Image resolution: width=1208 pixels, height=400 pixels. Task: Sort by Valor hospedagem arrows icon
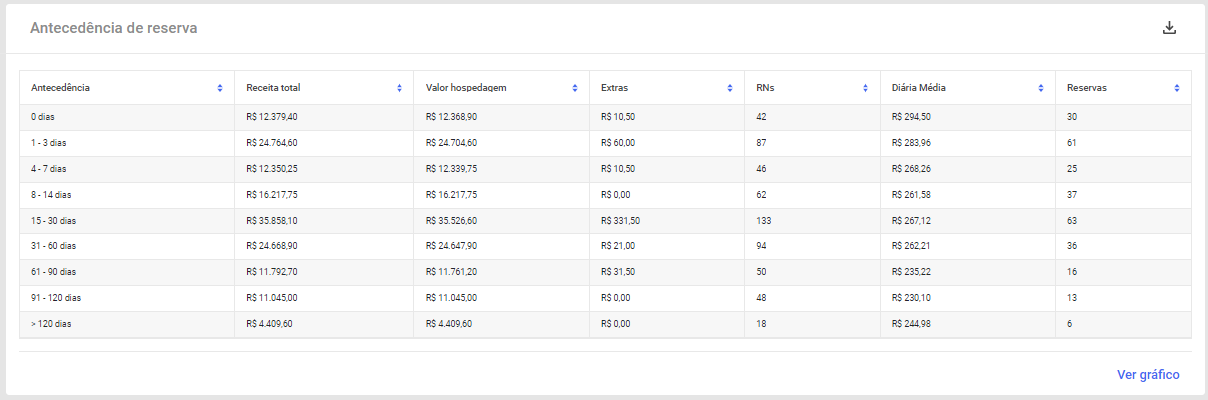(575, 88)
